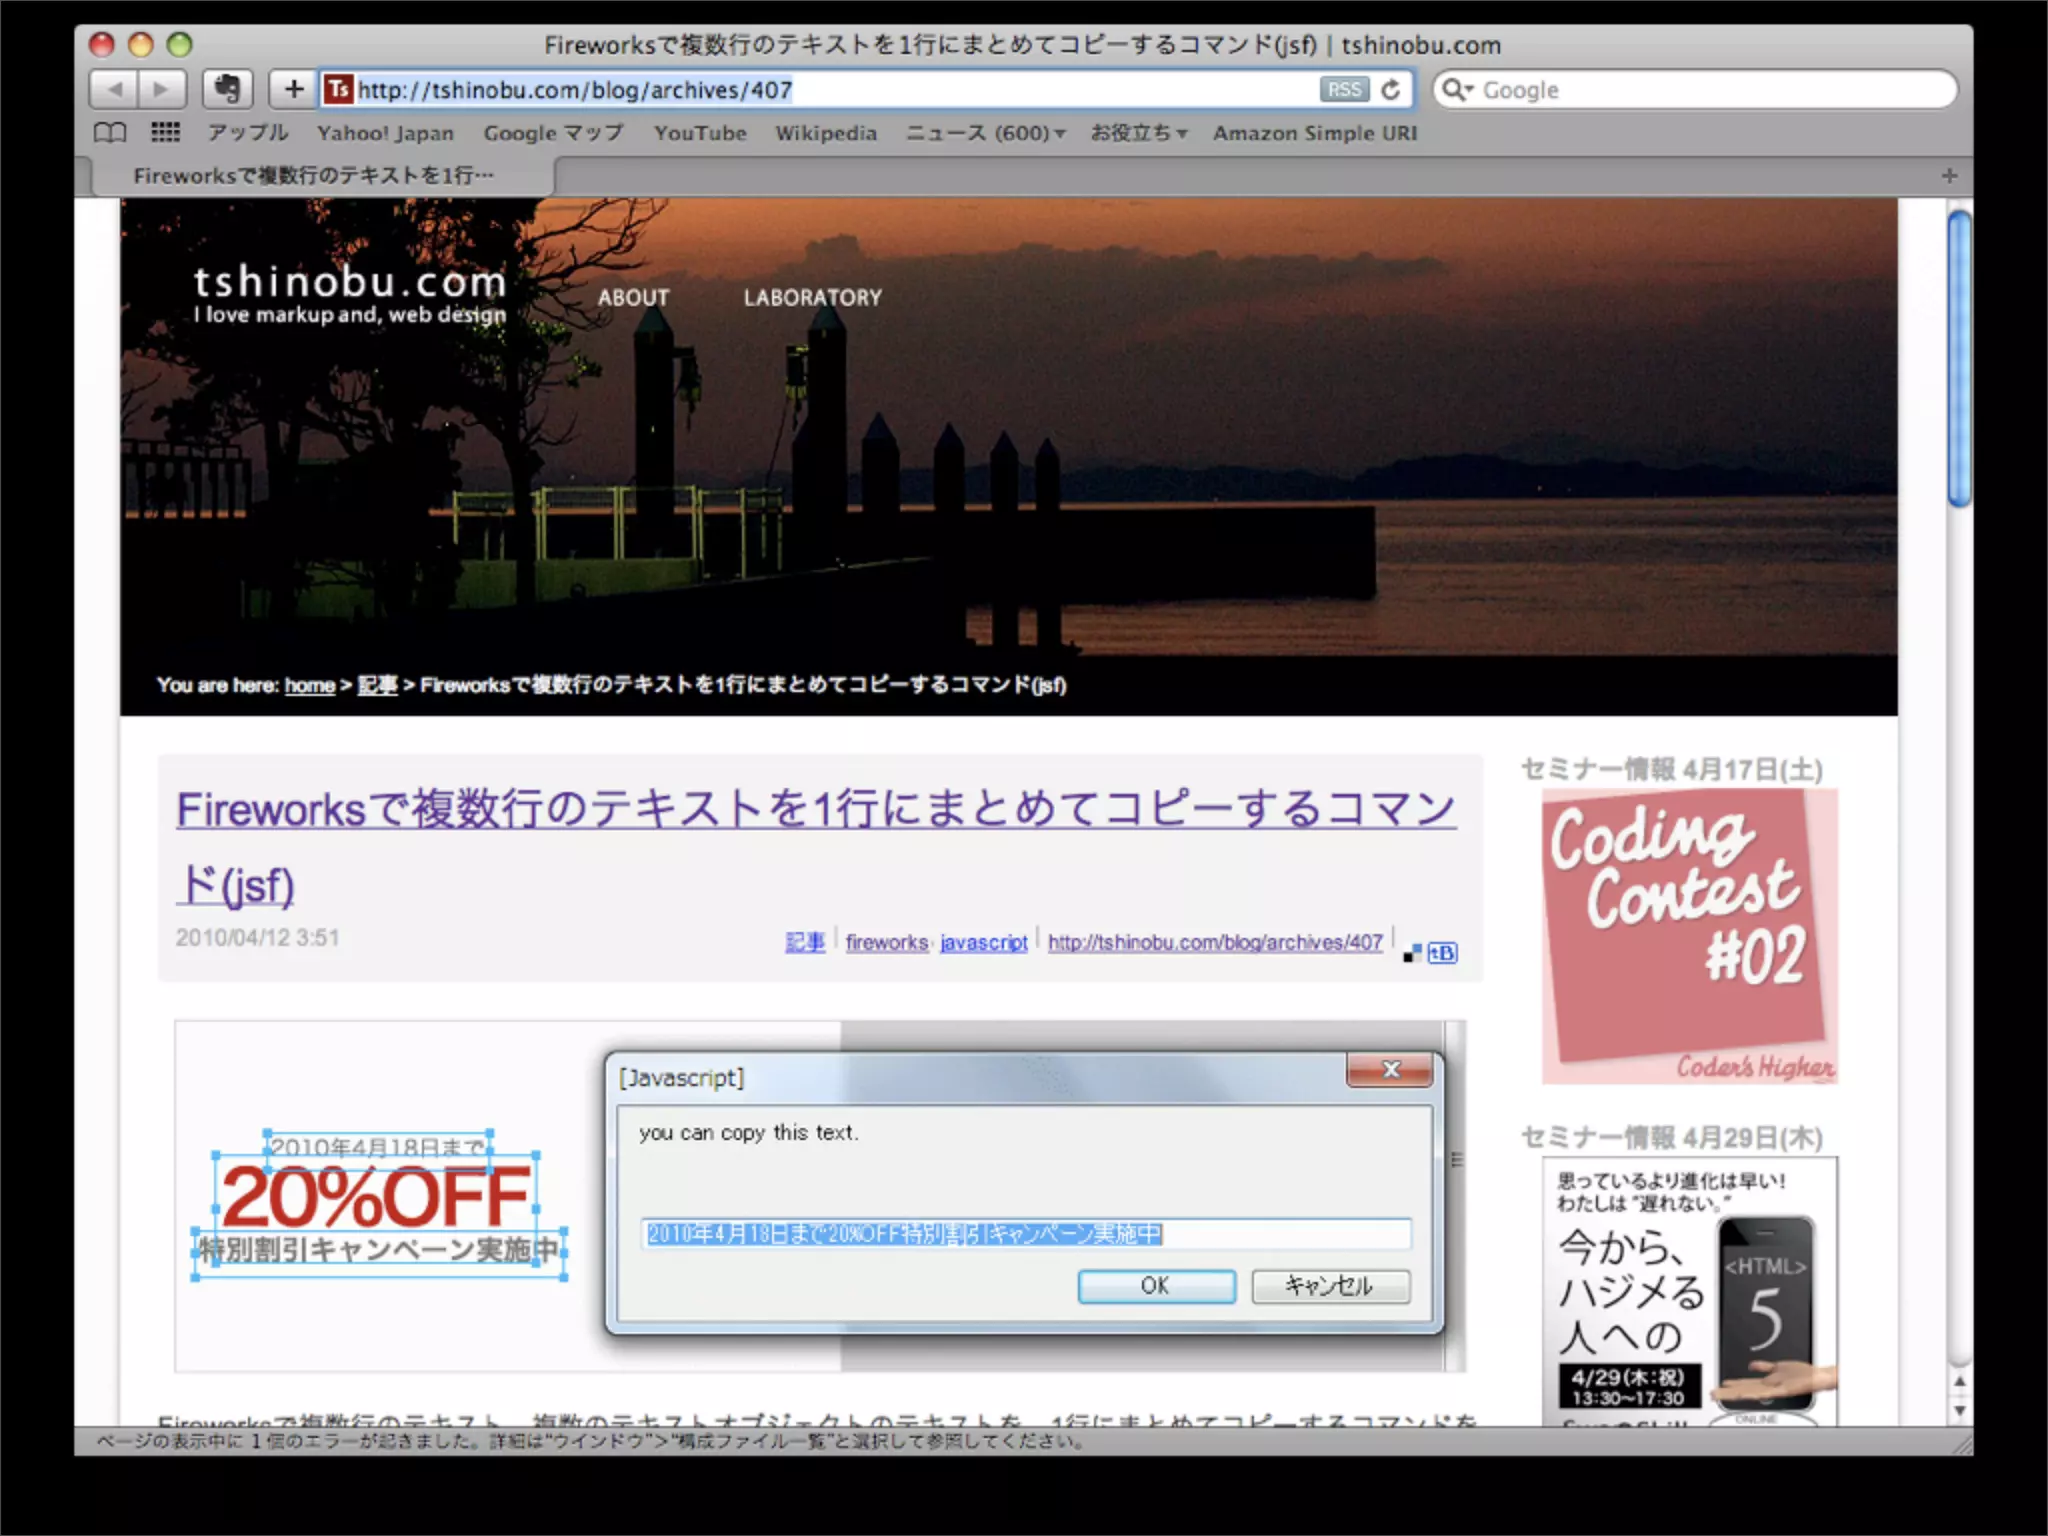Click the Coding Contest #02 banner
The image size is (2048, 1536).
pos(1689,935)
